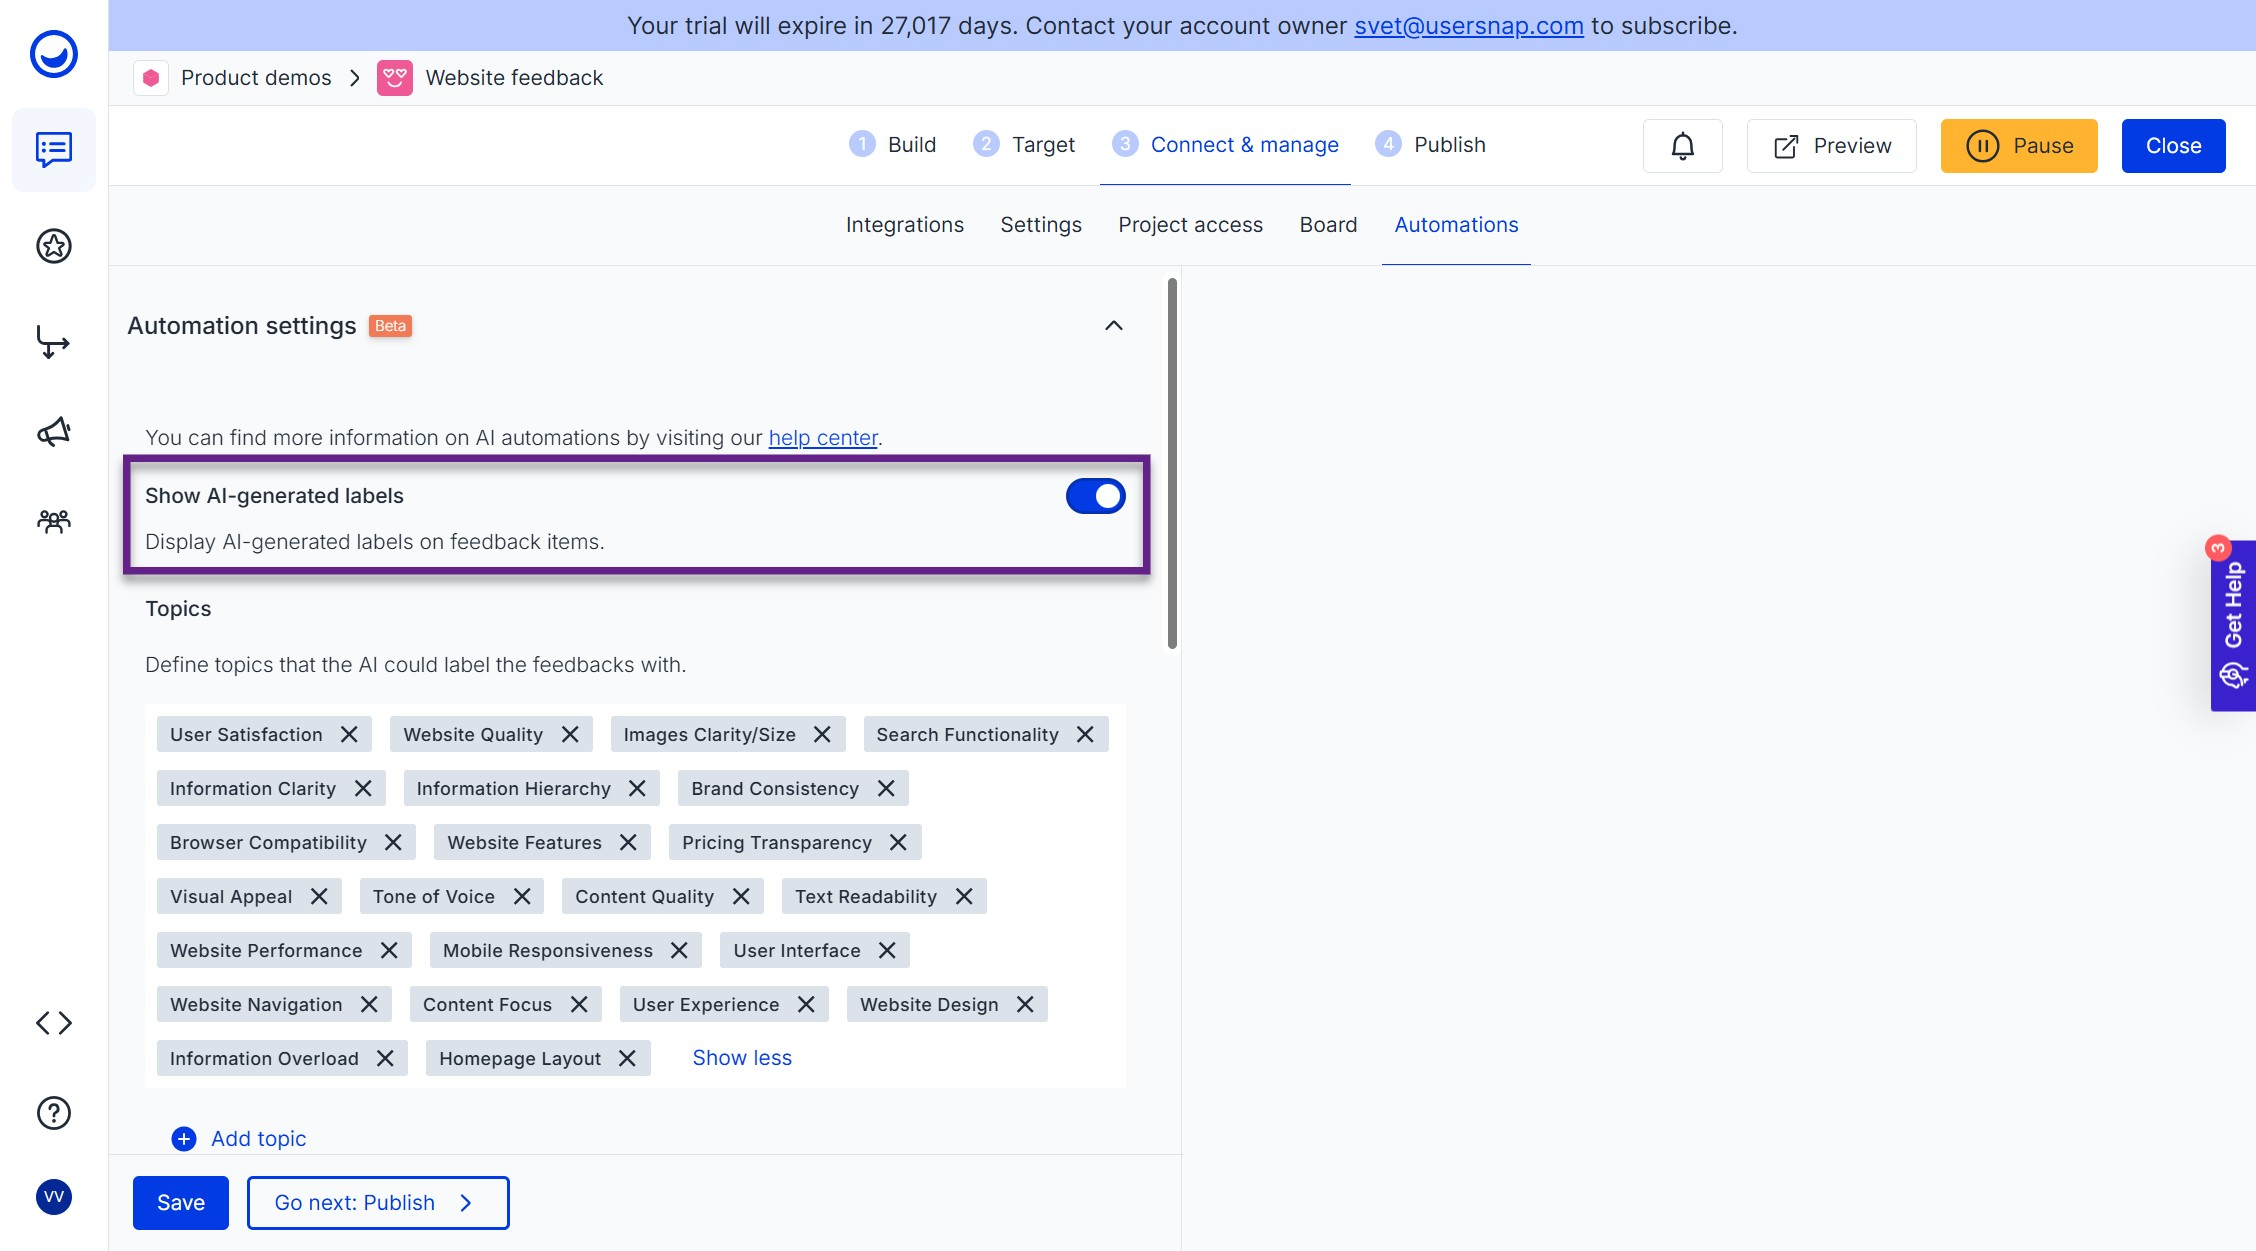The width and height of the screenshot is (2256, 1251).
Task: Open the help question mark icon
Action: pos(54,1113)
